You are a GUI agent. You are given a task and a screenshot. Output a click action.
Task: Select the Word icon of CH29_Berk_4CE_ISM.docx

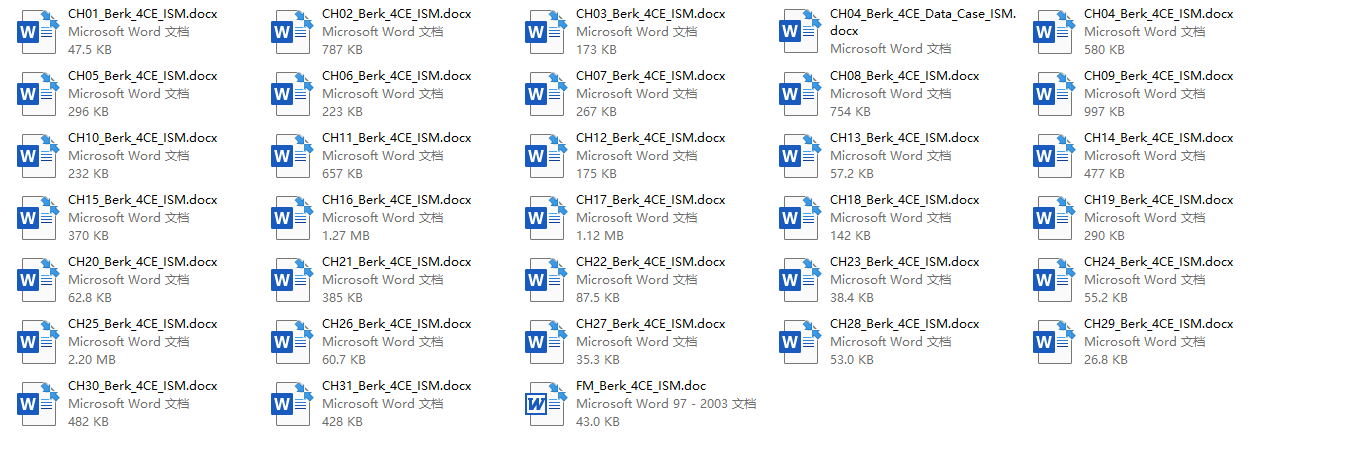coord(1055,342)
